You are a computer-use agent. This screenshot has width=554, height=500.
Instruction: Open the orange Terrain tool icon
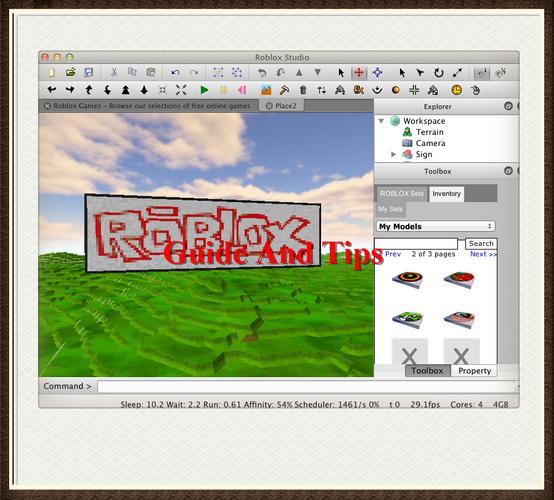point(266,90)
